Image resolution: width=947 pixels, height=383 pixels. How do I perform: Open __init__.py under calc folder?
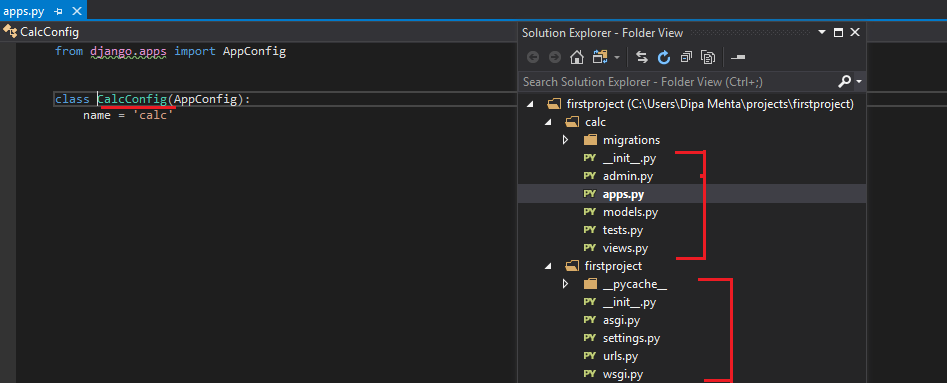[629, 158]
